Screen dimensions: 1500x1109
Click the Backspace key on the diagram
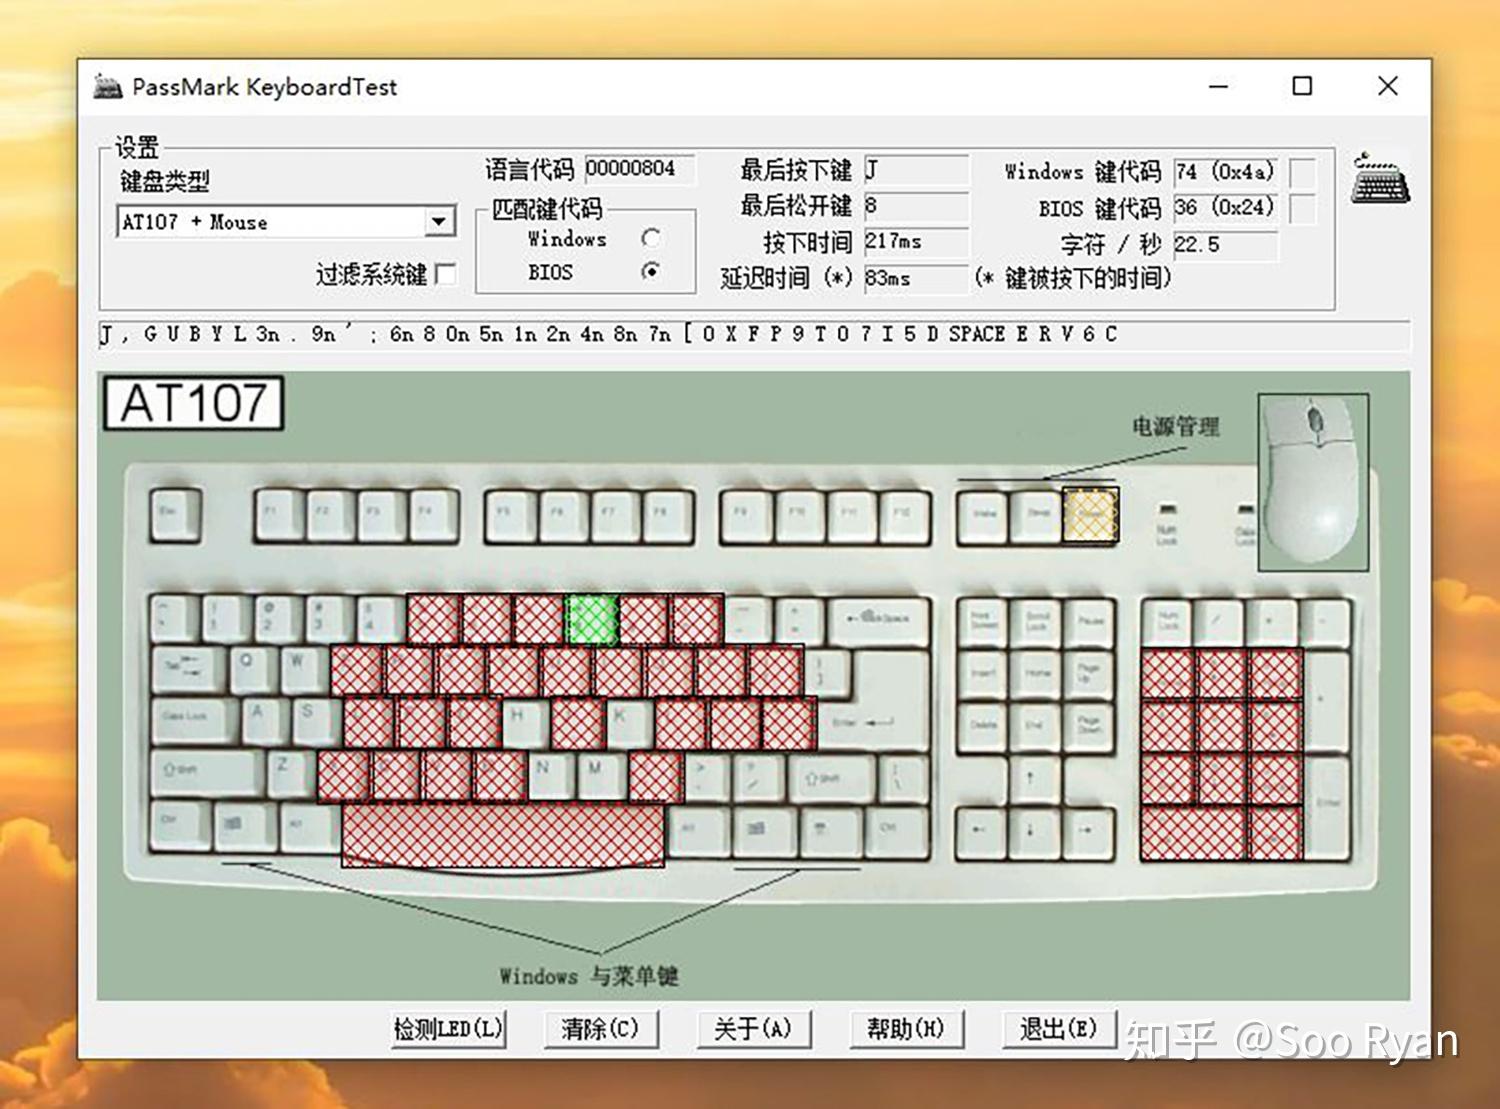point(880,620)
